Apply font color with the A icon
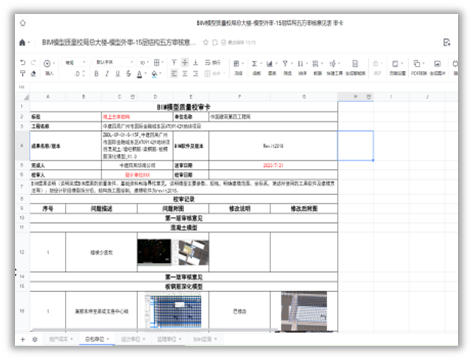The height and width of the screenshot is (360, 473). (x=139, y=74)
